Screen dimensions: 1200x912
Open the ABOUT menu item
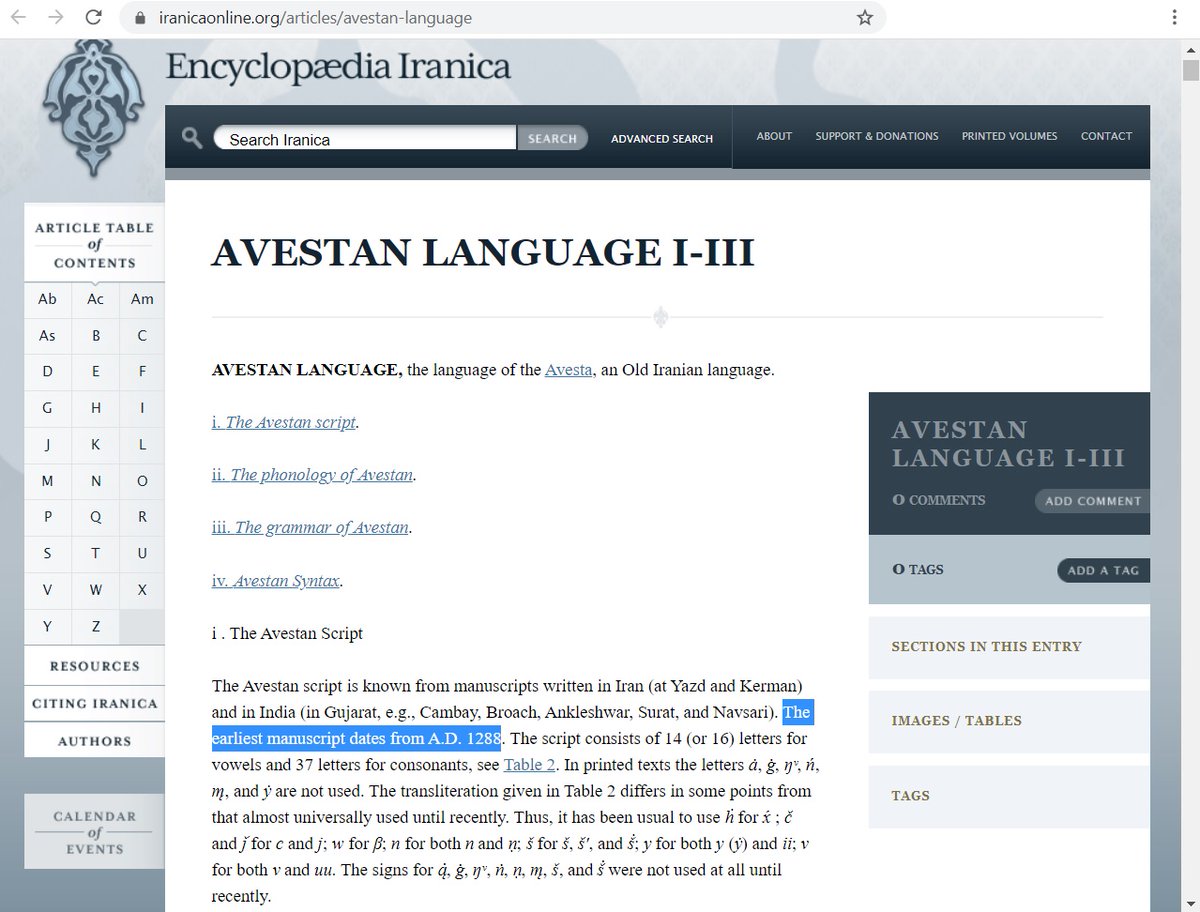click(774, 136)
